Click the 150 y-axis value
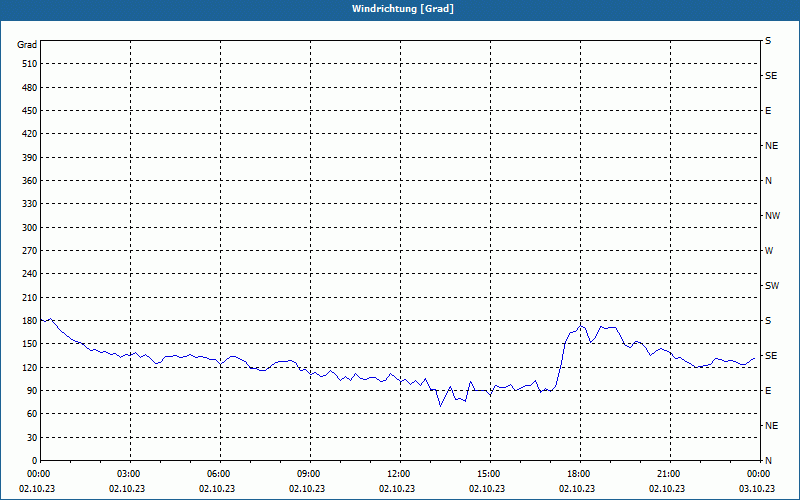This screenshot has width=800, height=500. coord(30,344)
